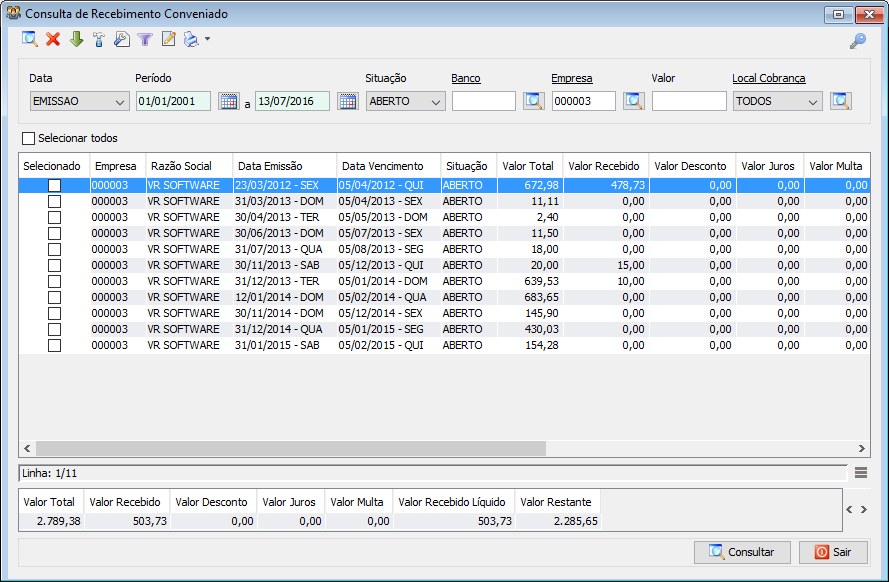
Task: Check the Selecionar todos checkbox
Action: (28, 138)
